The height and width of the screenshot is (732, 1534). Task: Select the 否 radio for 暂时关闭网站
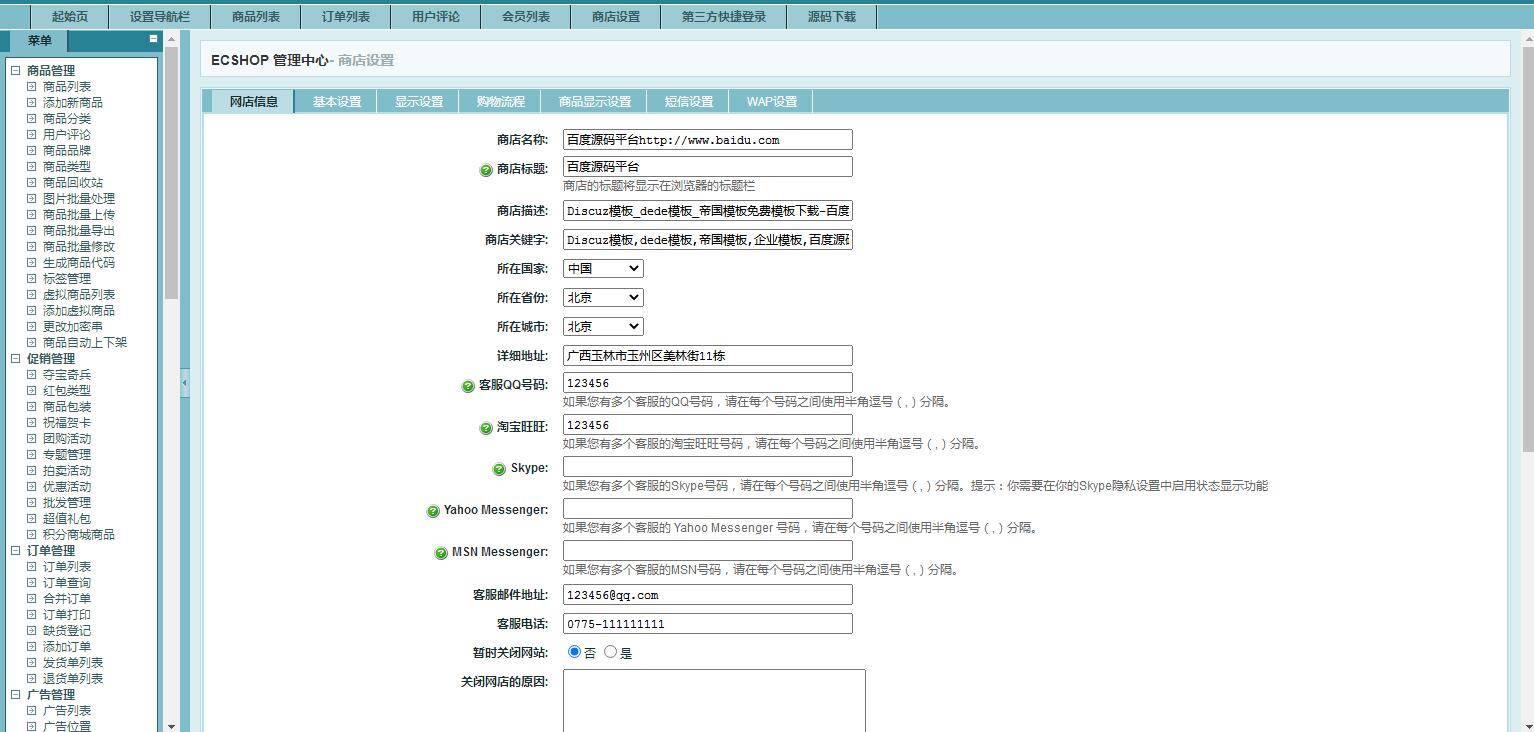tap(574, 651)
